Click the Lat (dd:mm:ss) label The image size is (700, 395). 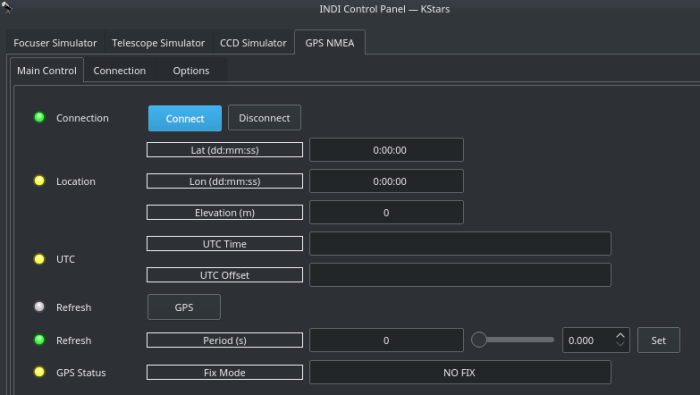(225, 150)
